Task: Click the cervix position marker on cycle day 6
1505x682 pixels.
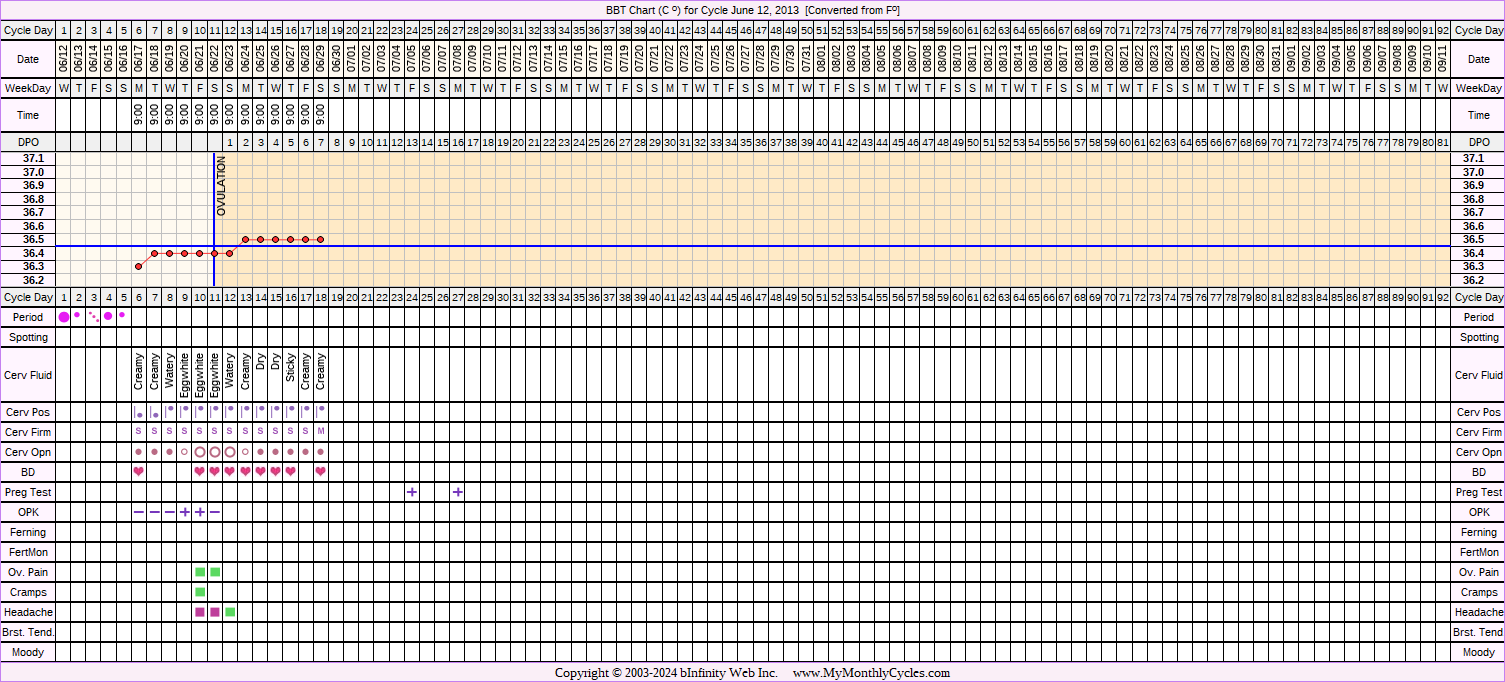Action: 139,412
